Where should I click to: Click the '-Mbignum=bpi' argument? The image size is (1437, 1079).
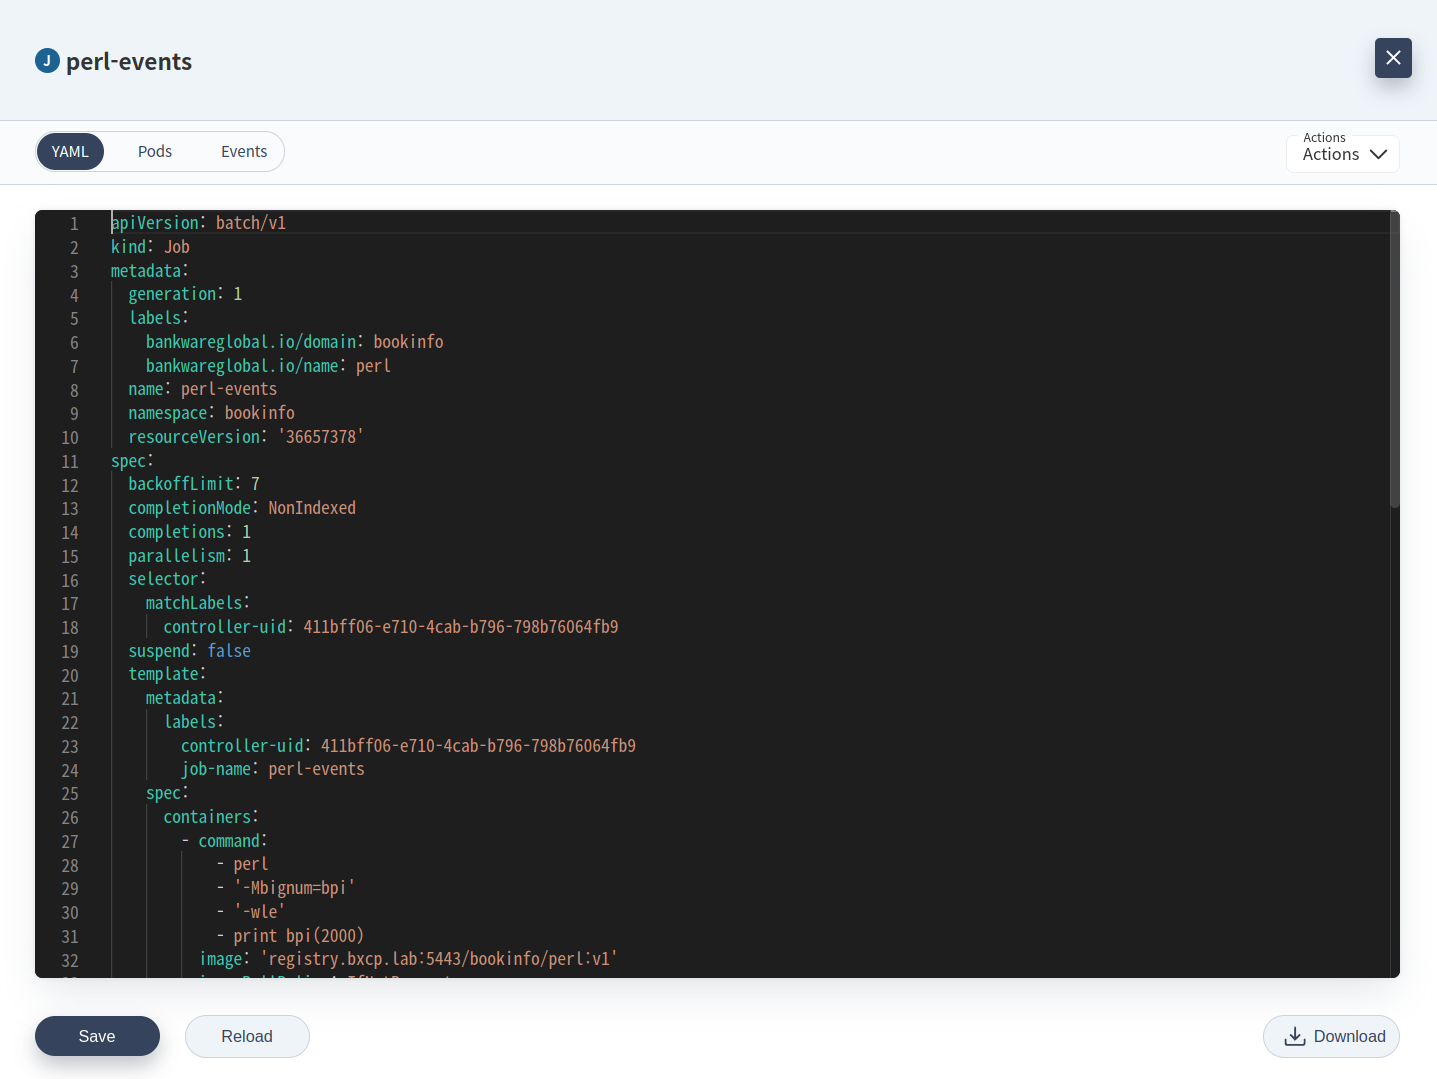click(x=294, y=888)
